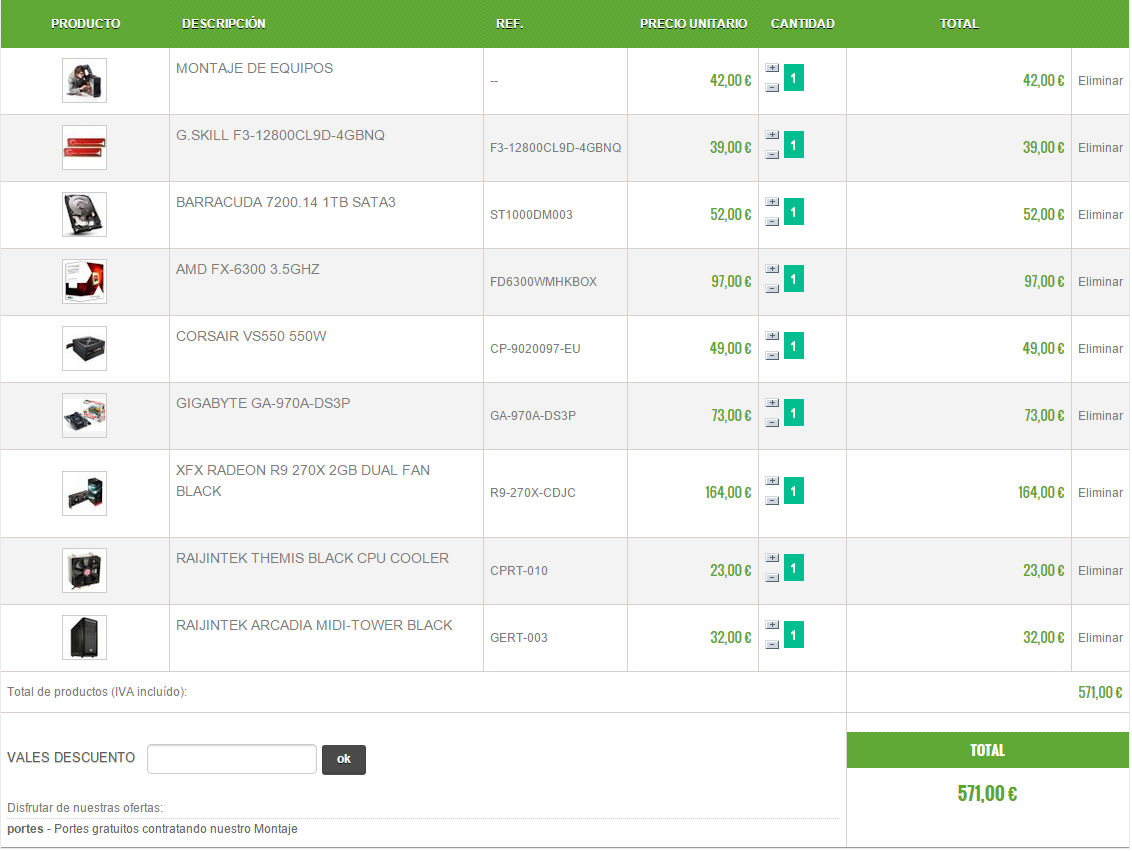
Task: Click the R9-270X-CDJC reference text
Action: click(x=533, y=493)
